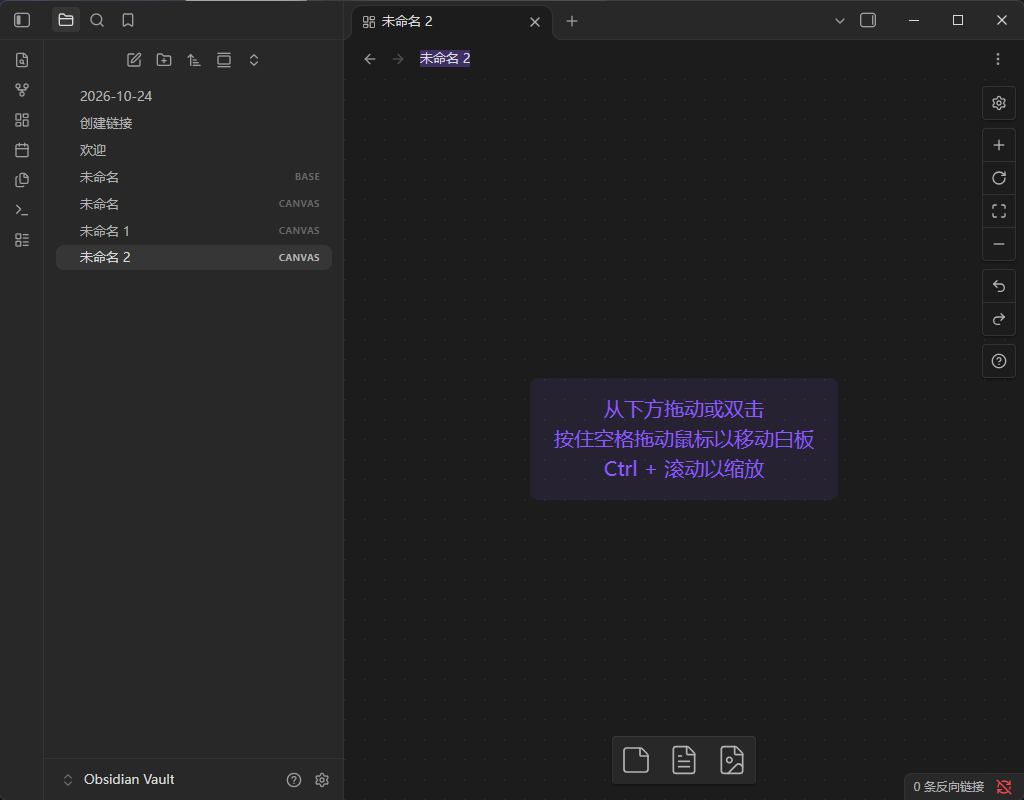Open the 未命名 1 canvas file
This screenshot has width=1024, height=800.
(194, 231)
